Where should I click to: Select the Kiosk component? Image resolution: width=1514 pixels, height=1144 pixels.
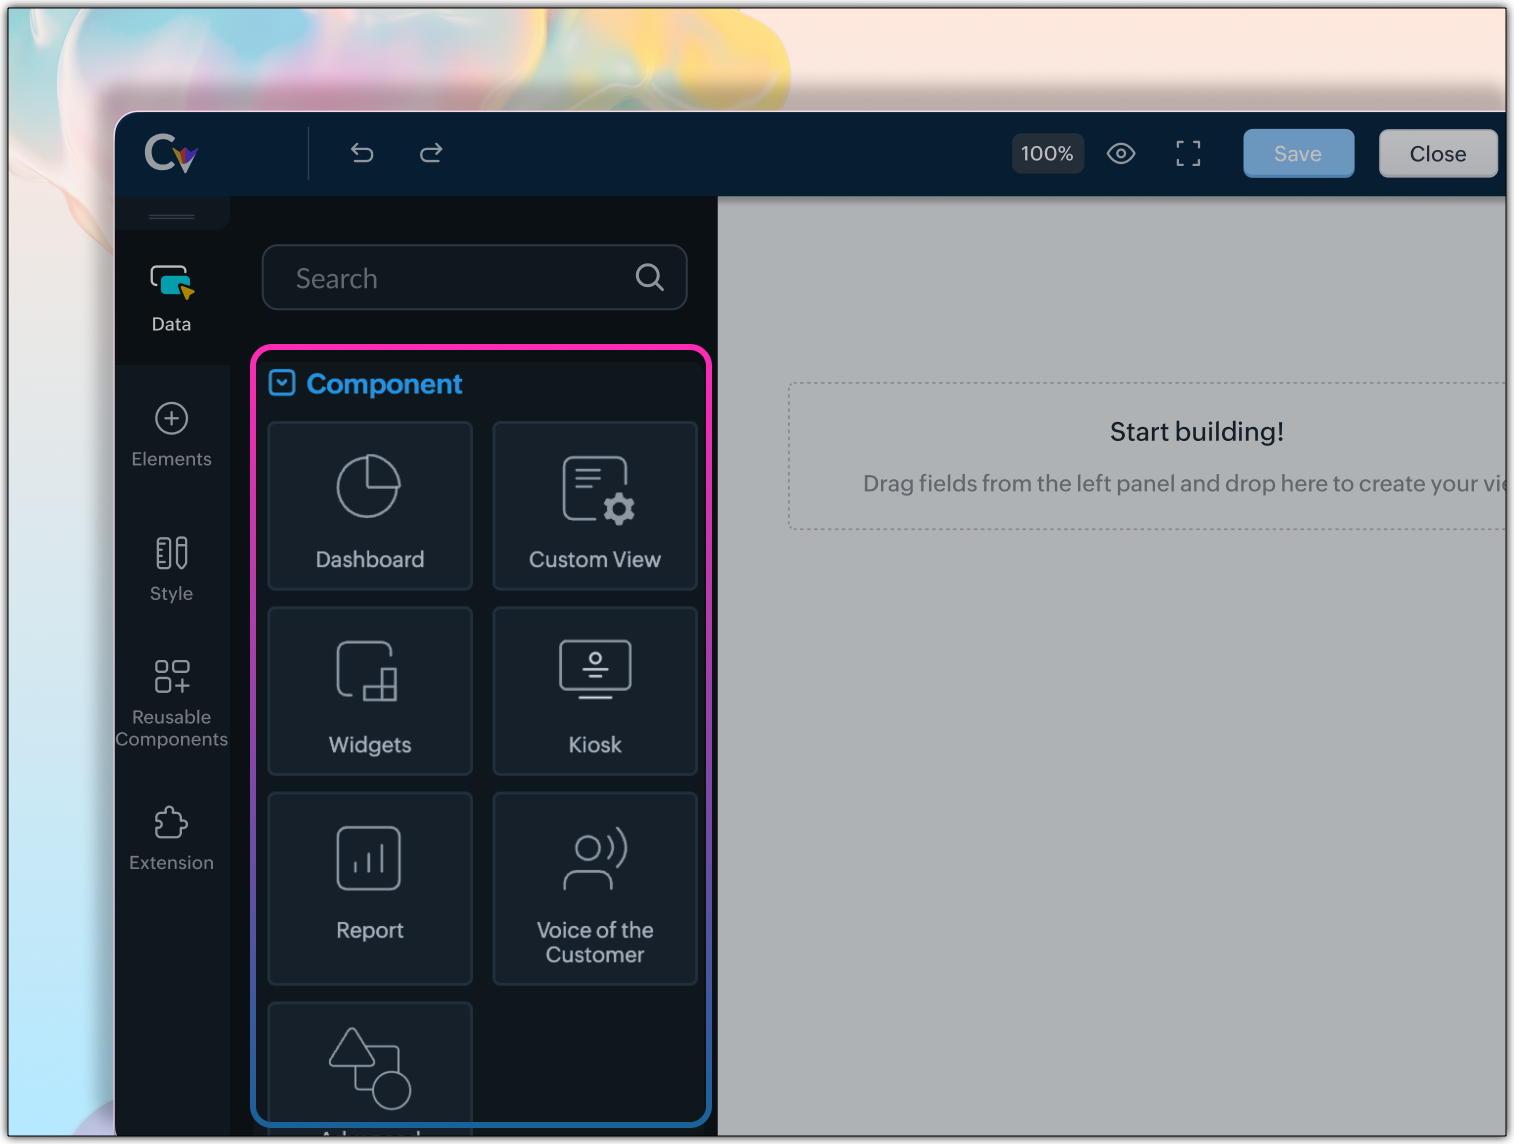pos(595,691)
